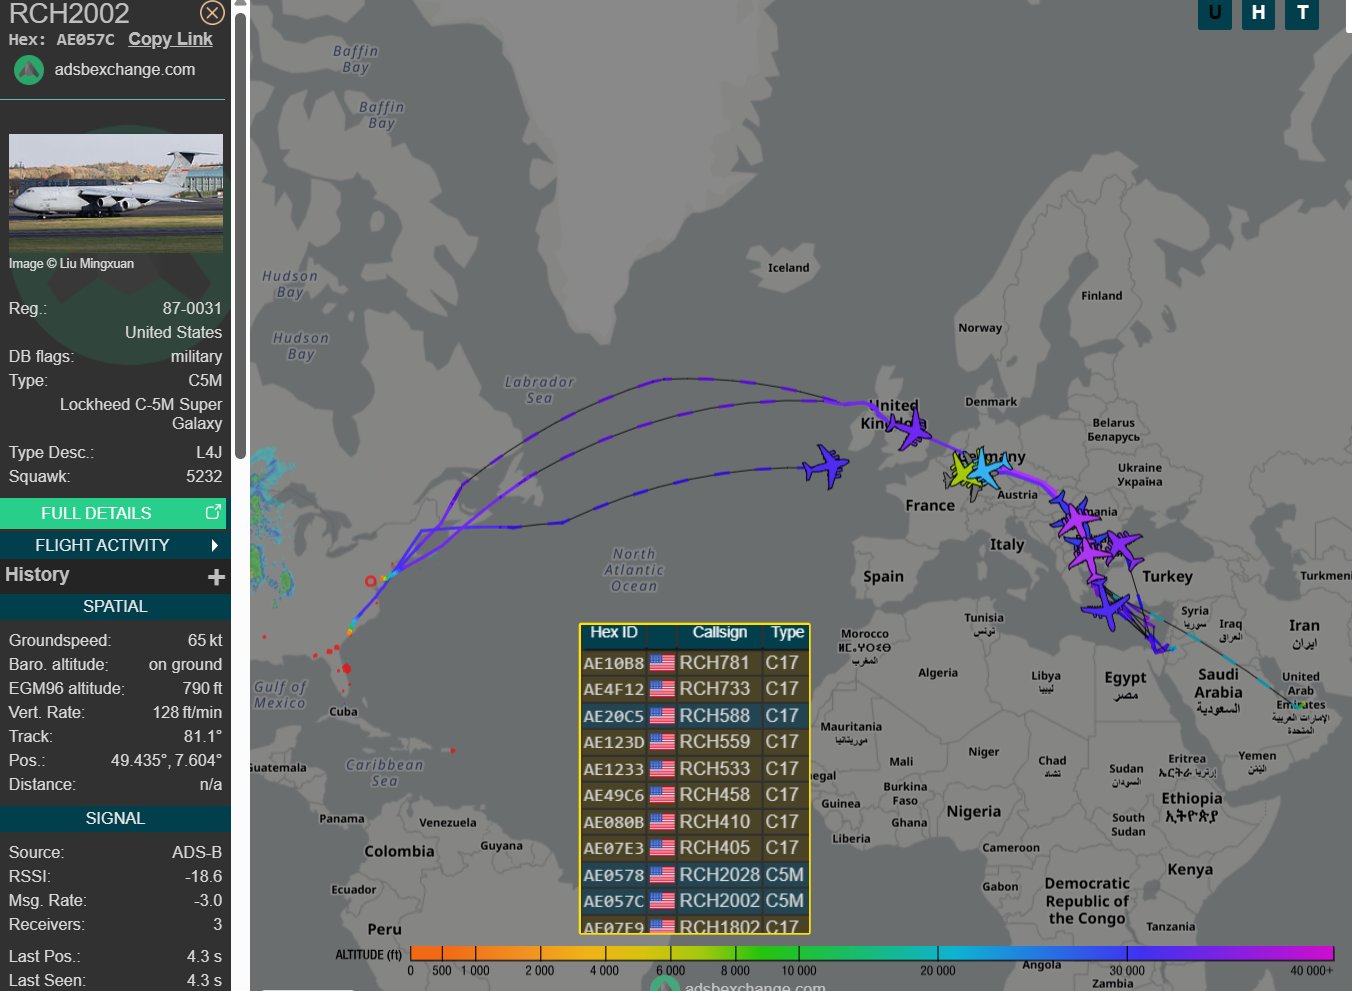Click hex ID AE07E3 in the table
This screenshot has height=991, width=1352.
(614, 849)
